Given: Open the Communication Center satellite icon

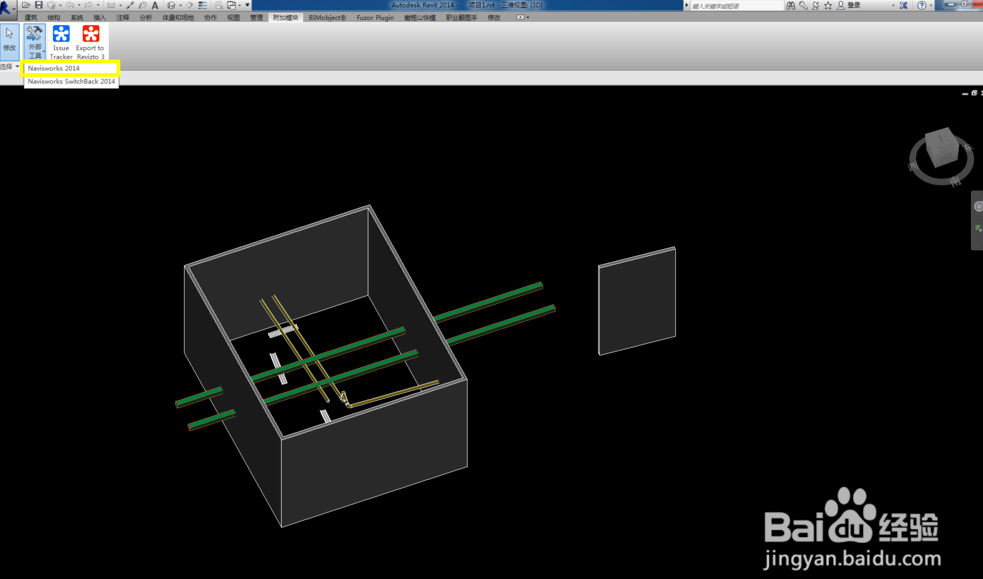Looking at the screenshot, I should coord(816,6).
